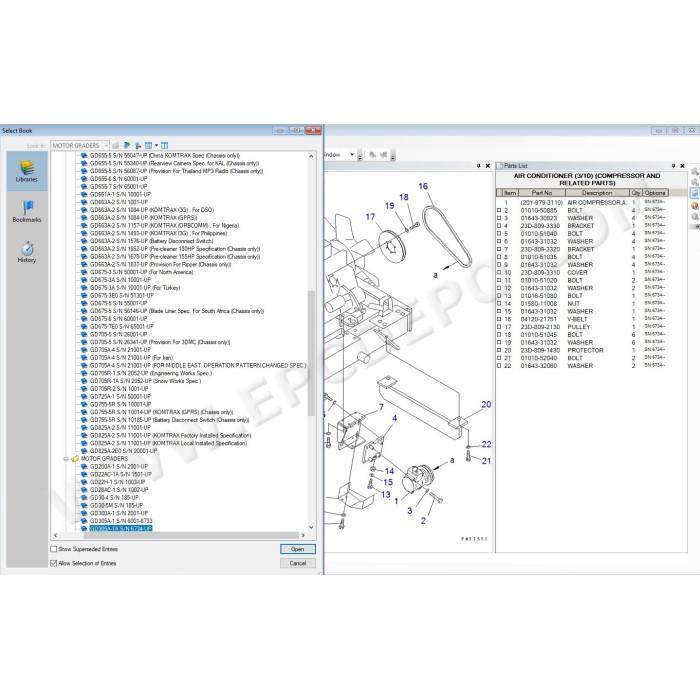Close the illustration panel with its X

(x=488, y=166)
